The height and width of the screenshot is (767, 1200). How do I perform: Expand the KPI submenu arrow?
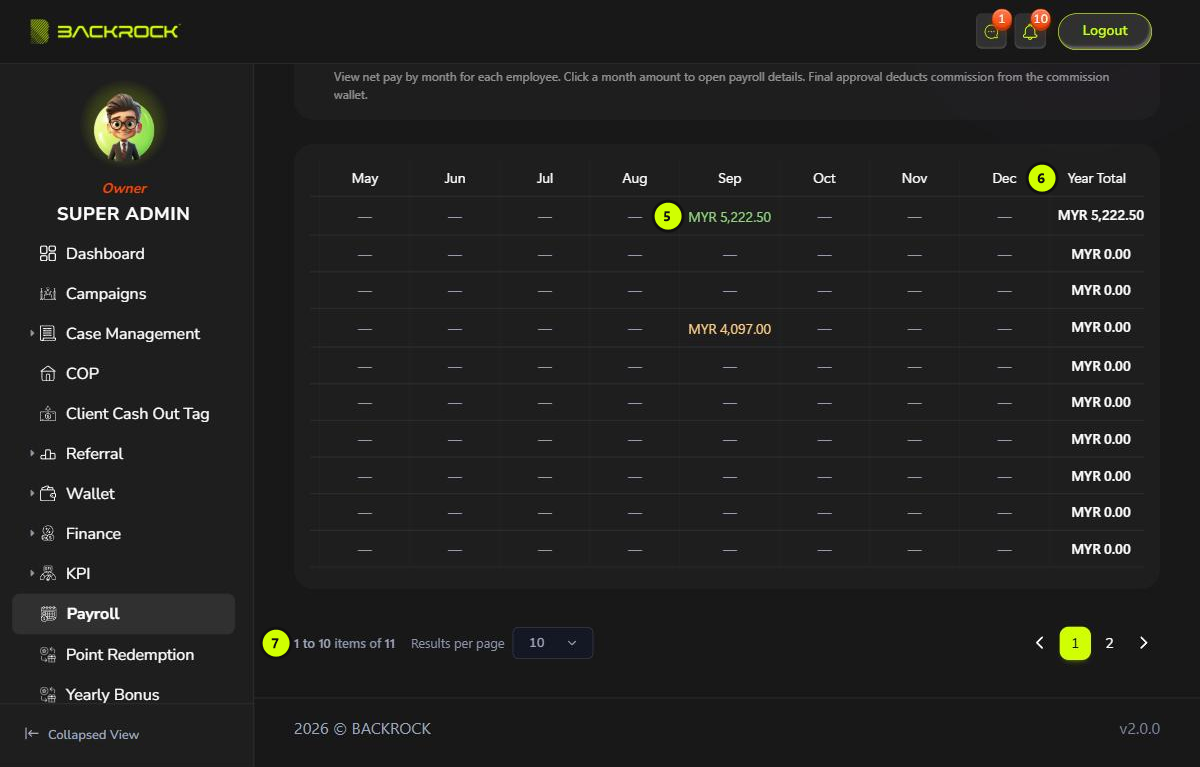coord(31,574)
